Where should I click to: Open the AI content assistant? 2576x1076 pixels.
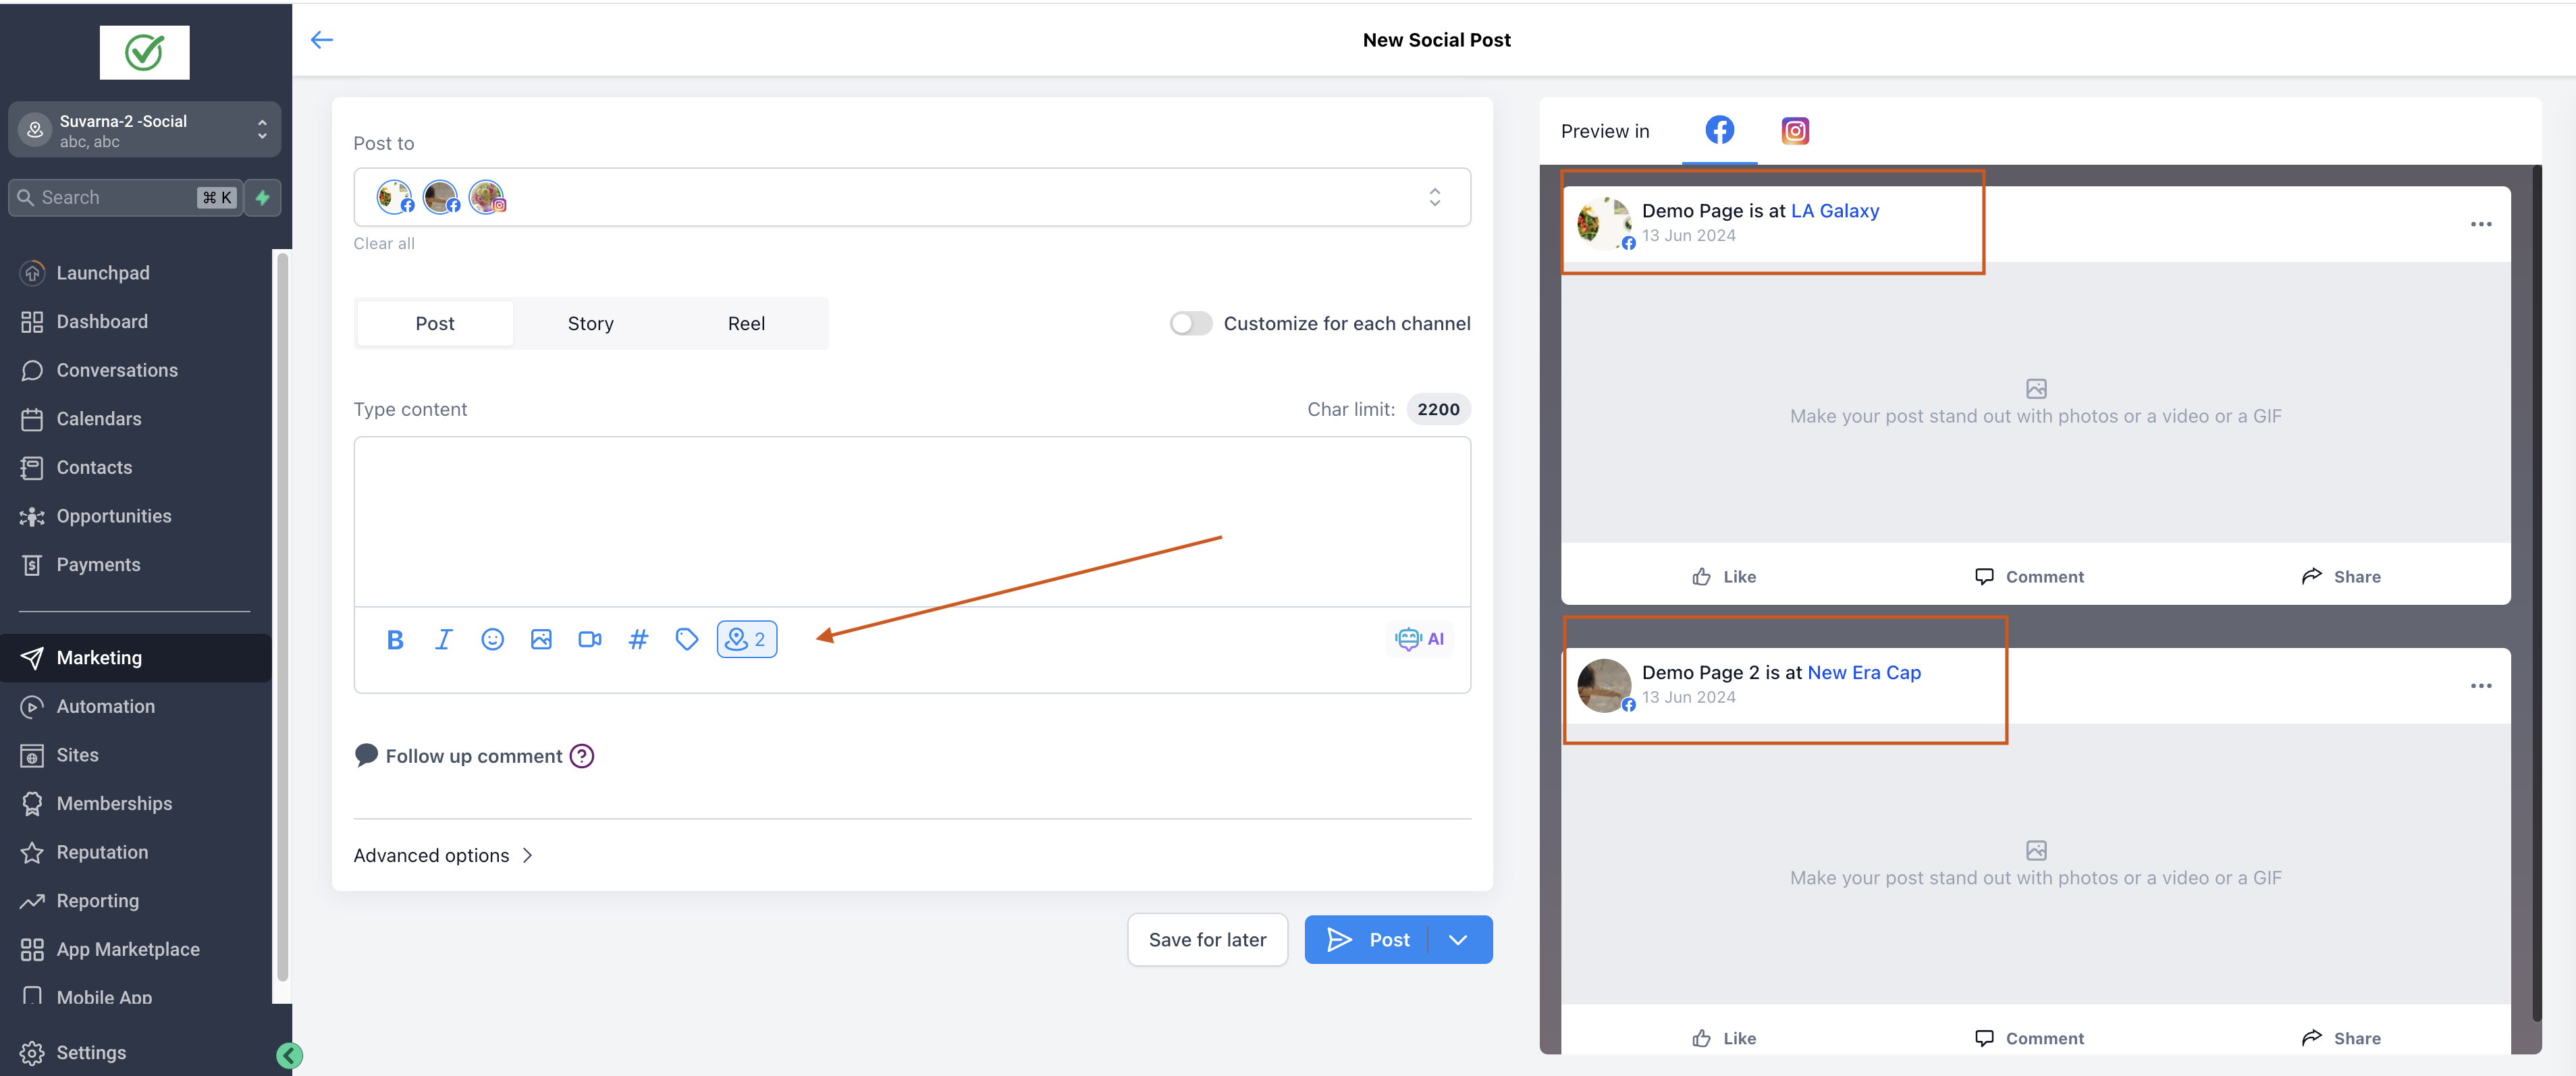(x=1420, y=639)
